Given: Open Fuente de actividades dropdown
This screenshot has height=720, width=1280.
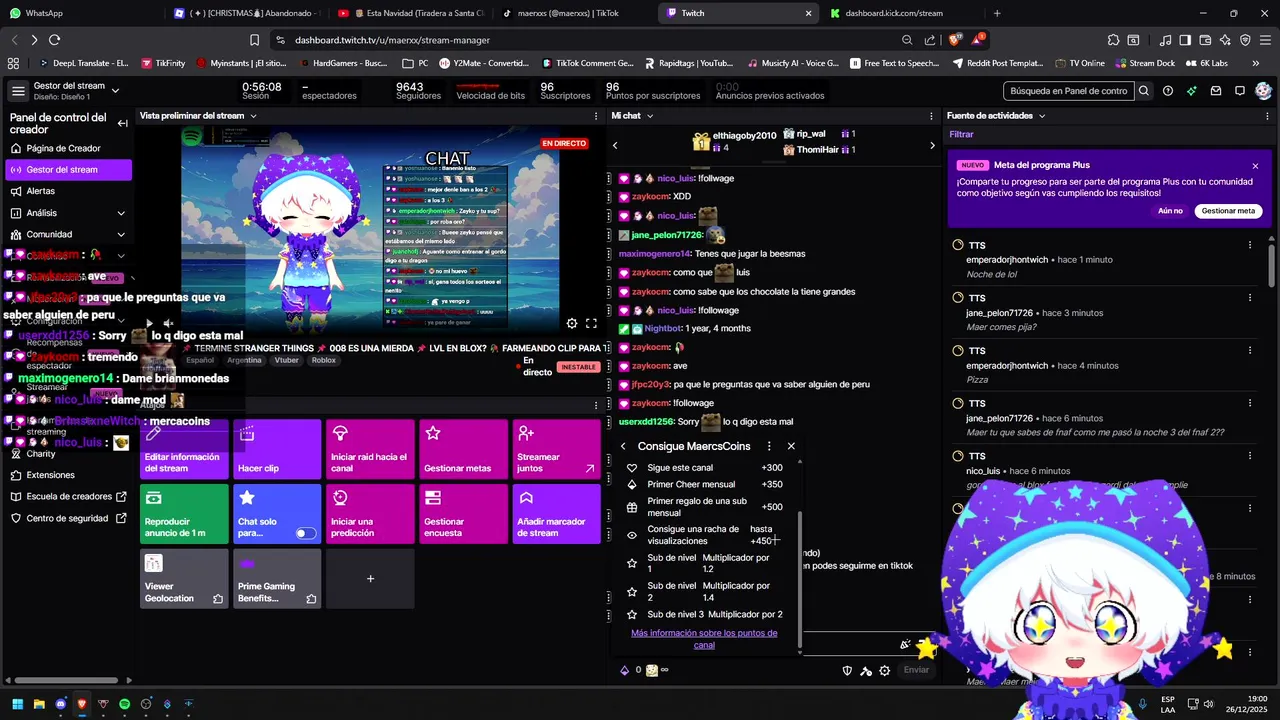Looking at the screenshot, I should point(1042,116).
